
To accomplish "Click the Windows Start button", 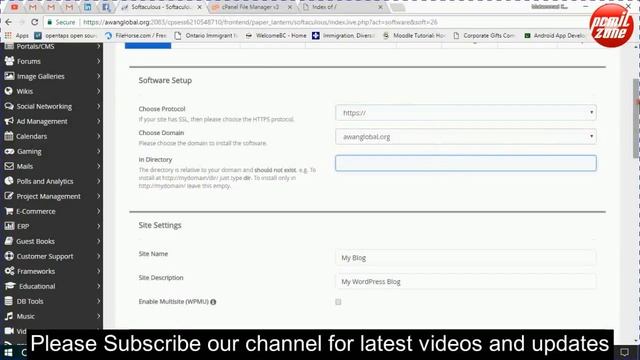I will [x=8, y=353].
